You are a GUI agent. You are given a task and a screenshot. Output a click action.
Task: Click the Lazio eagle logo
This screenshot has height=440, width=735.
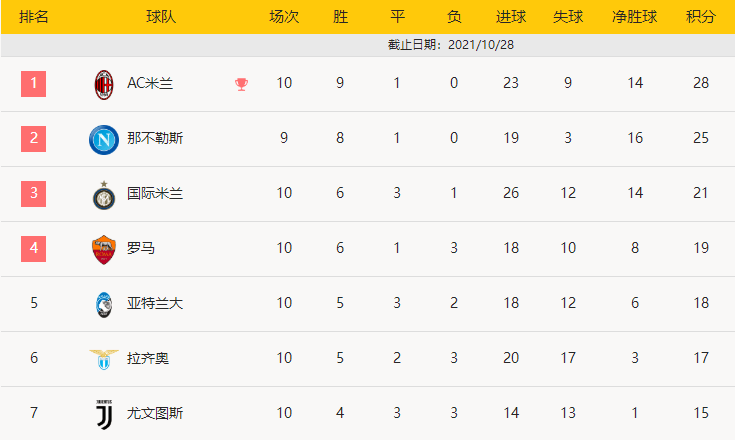[x=104, y=359]
